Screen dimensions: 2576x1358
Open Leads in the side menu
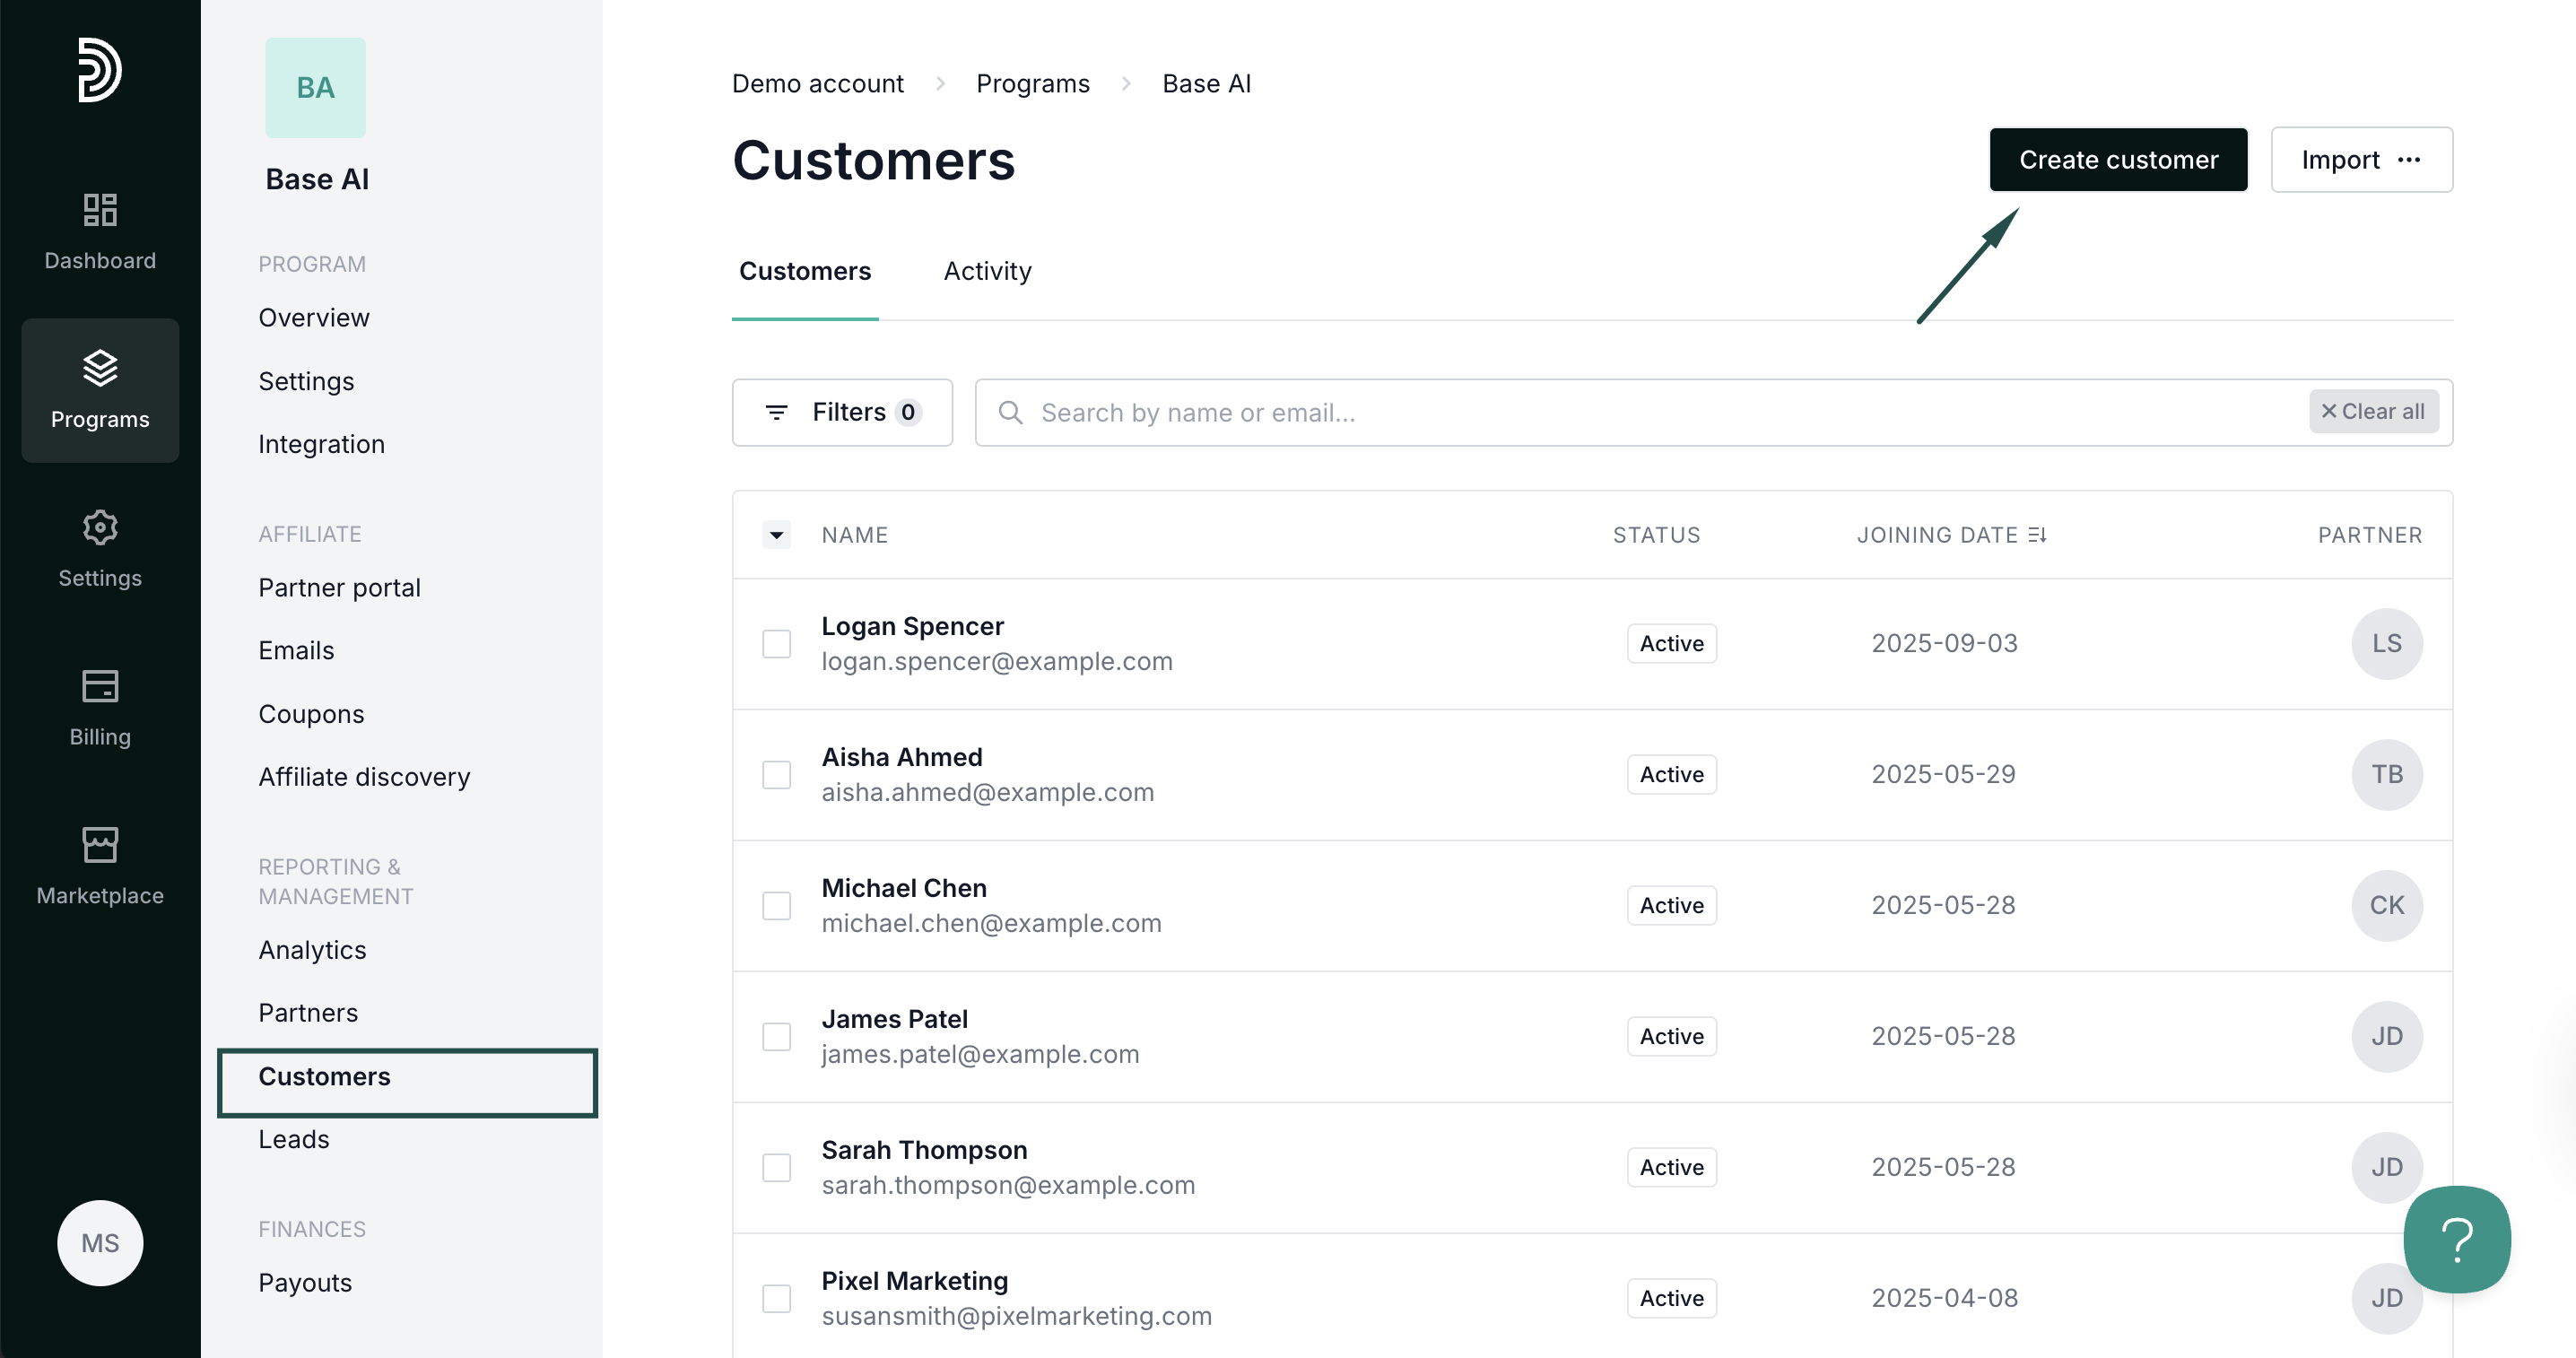(293, 1139)
